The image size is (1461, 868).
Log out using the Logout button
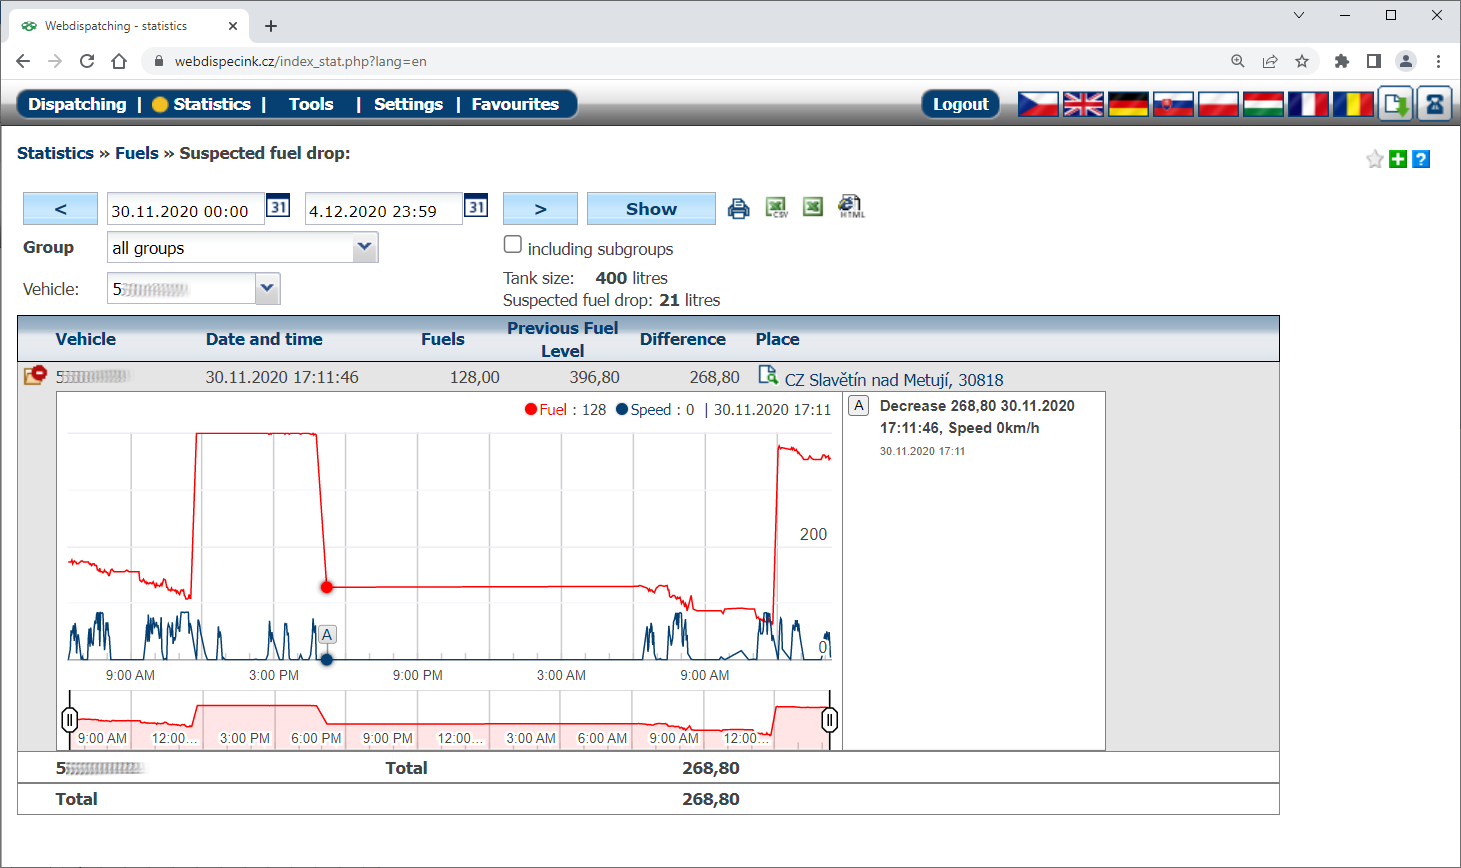[x=960, y=104]
